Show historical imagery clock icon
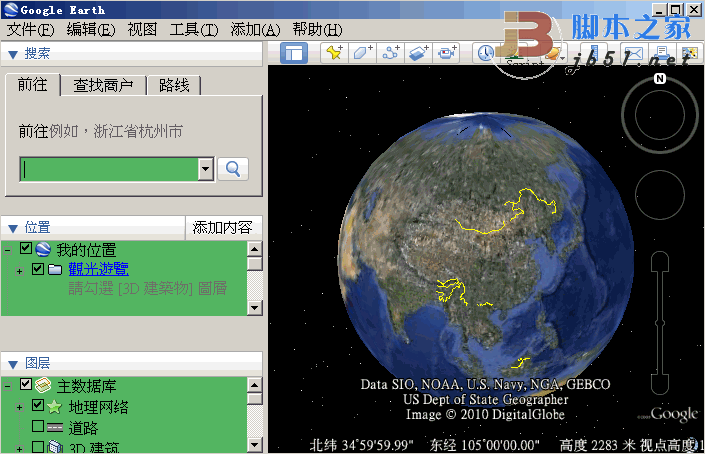 (485, 53)
